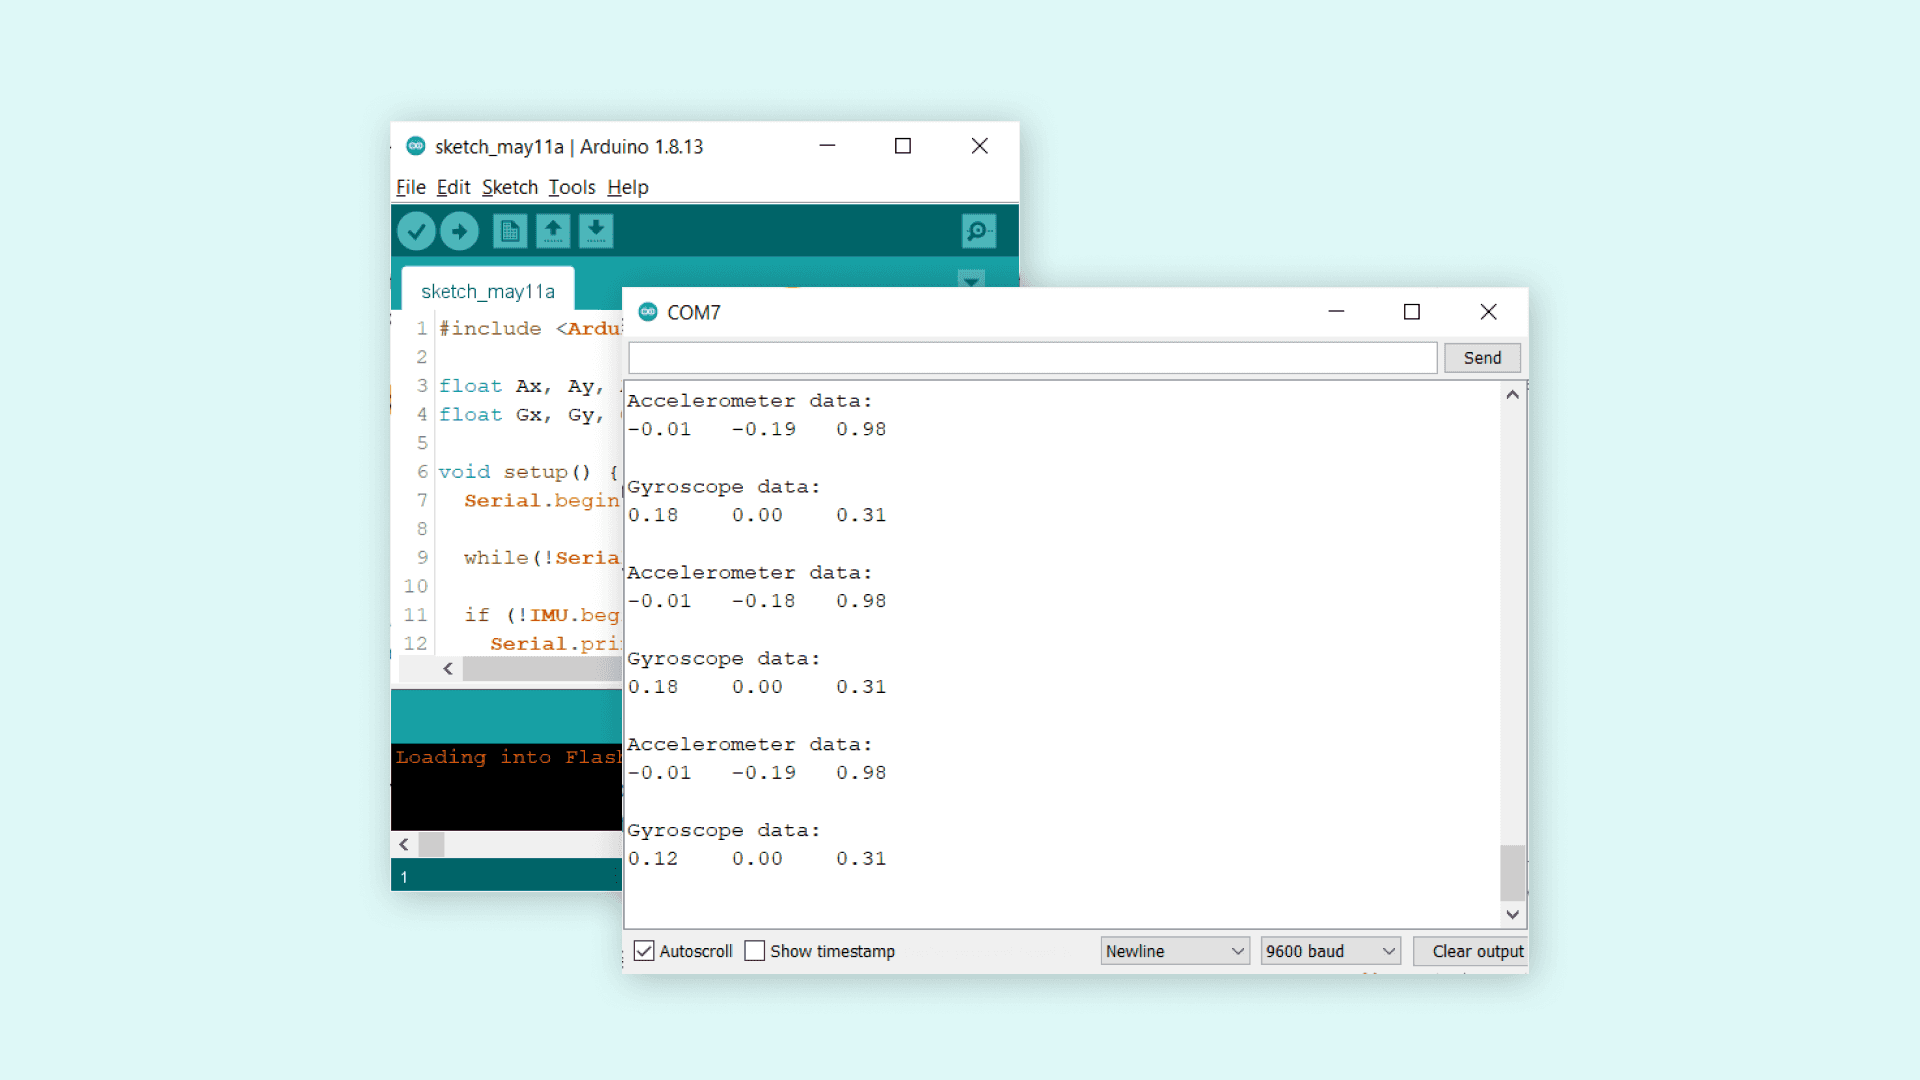
Task: Disable the Autoscroll checkbox
Action: 644,951
